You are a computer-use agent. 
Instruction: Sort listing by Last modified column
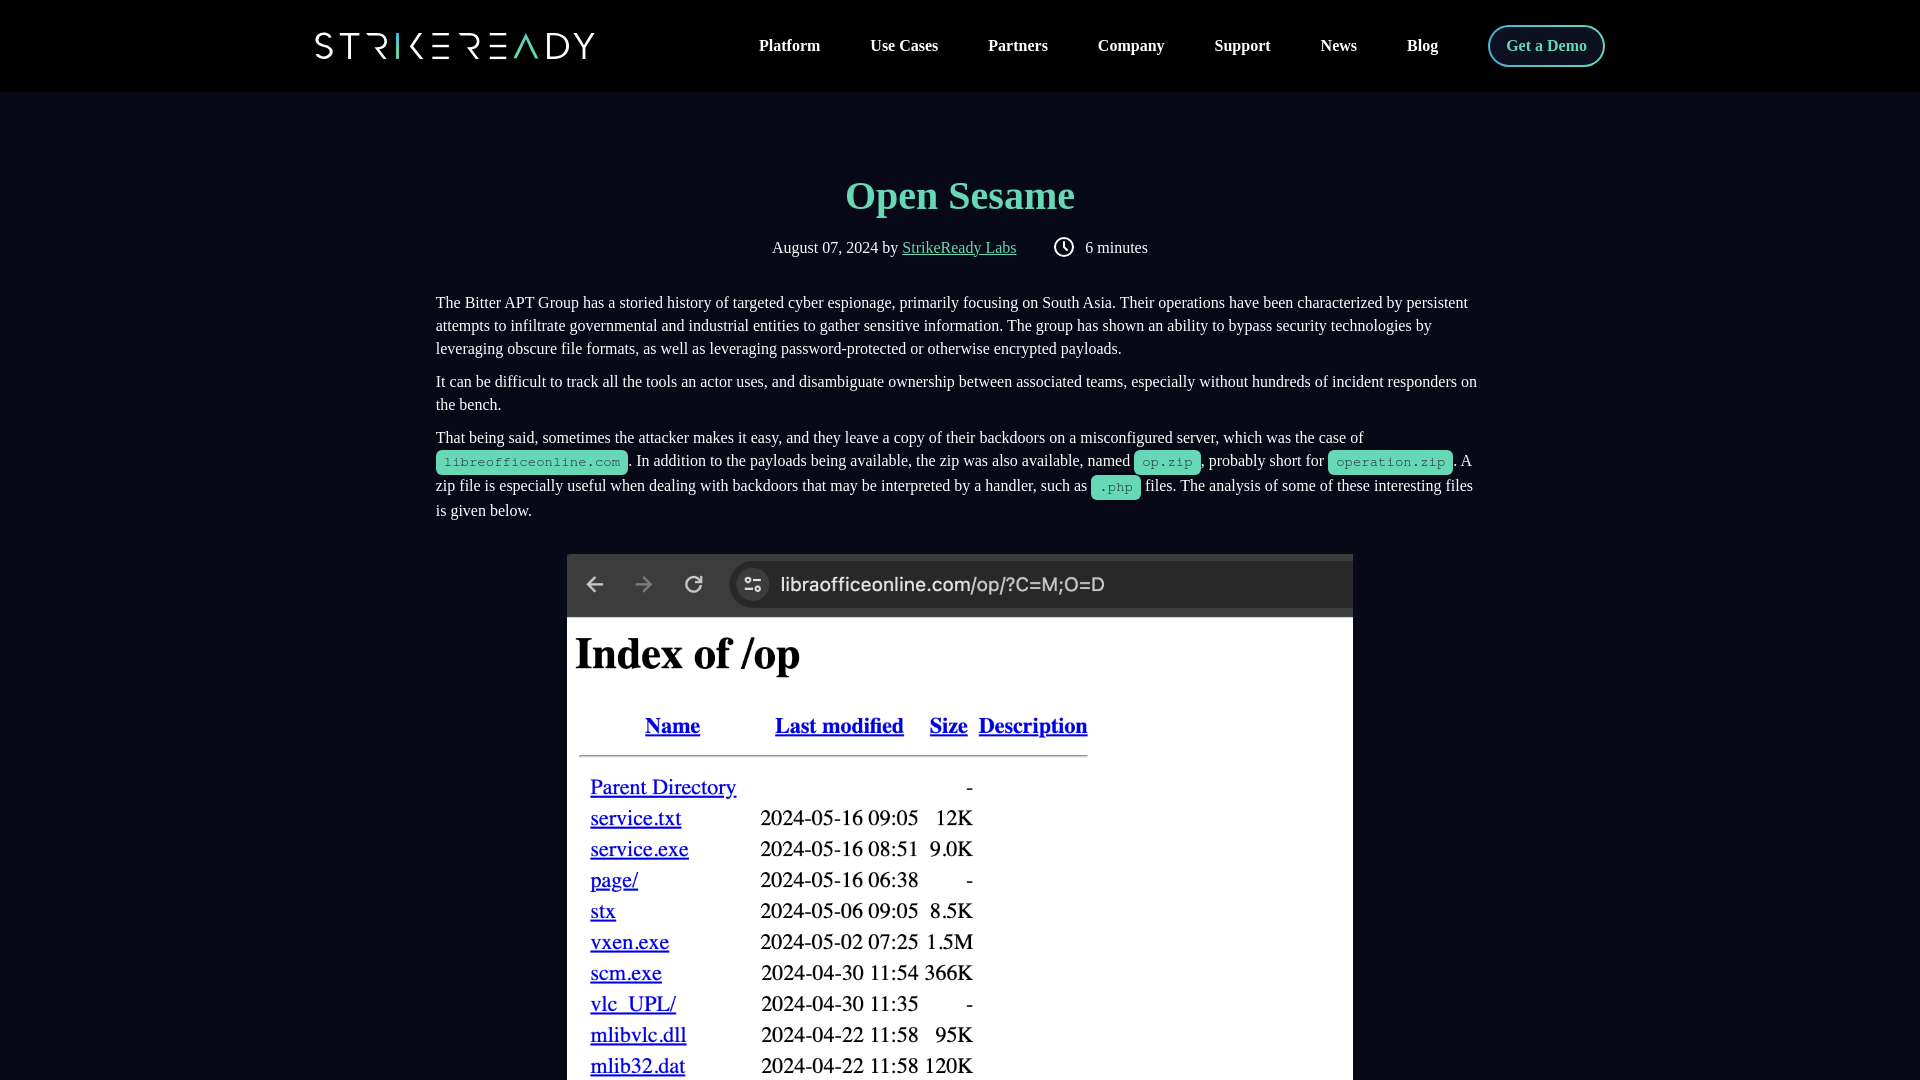(x=839, y=726)
